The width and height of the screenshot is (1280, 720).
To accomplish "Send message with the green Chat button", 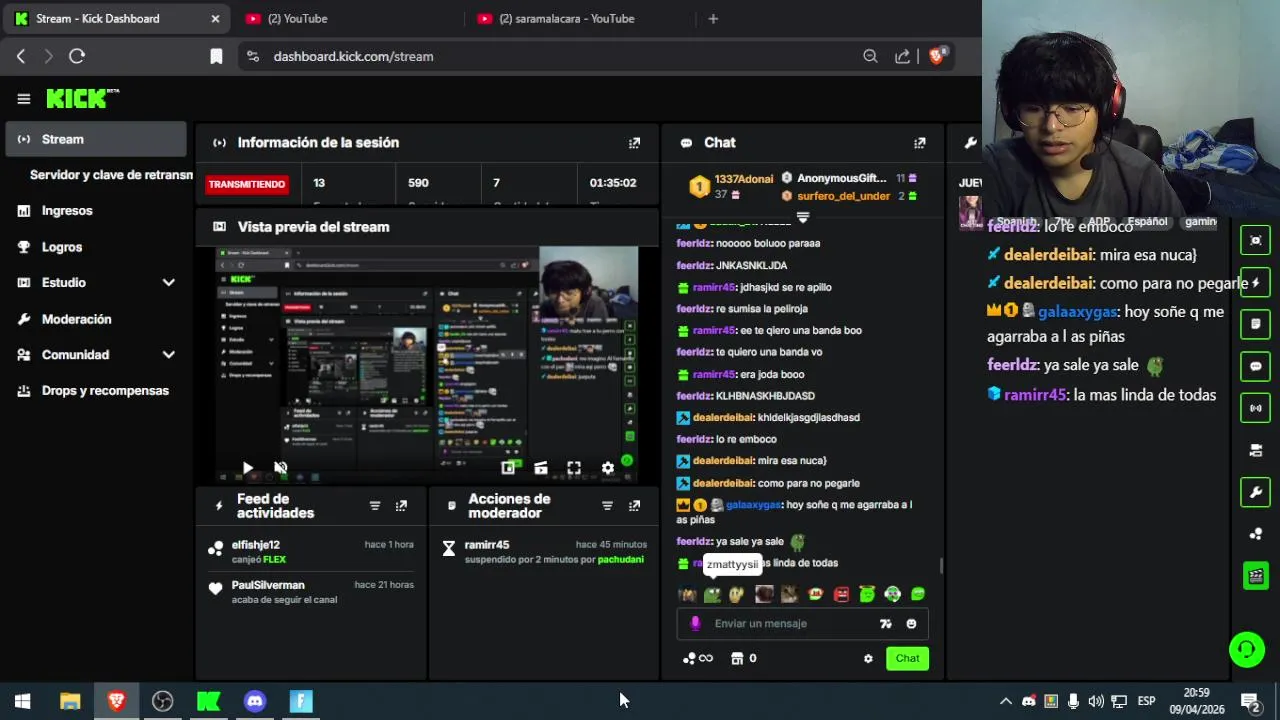I will (907, 658).
